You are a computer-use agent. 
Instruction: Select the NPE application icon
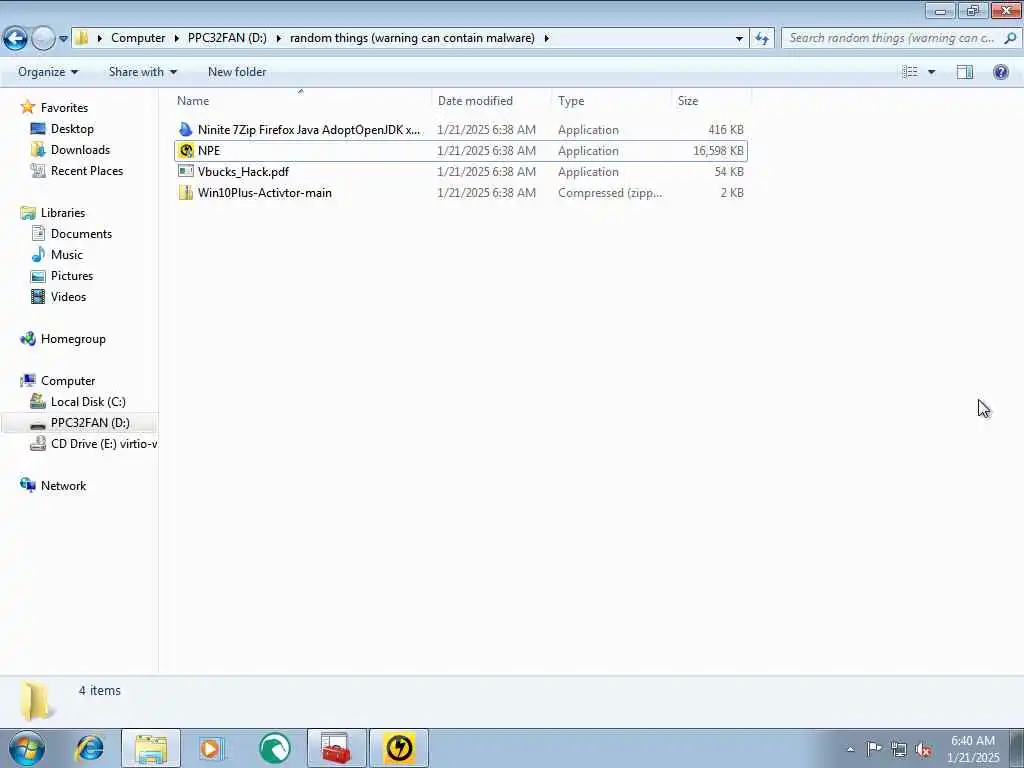pos(186,151)
